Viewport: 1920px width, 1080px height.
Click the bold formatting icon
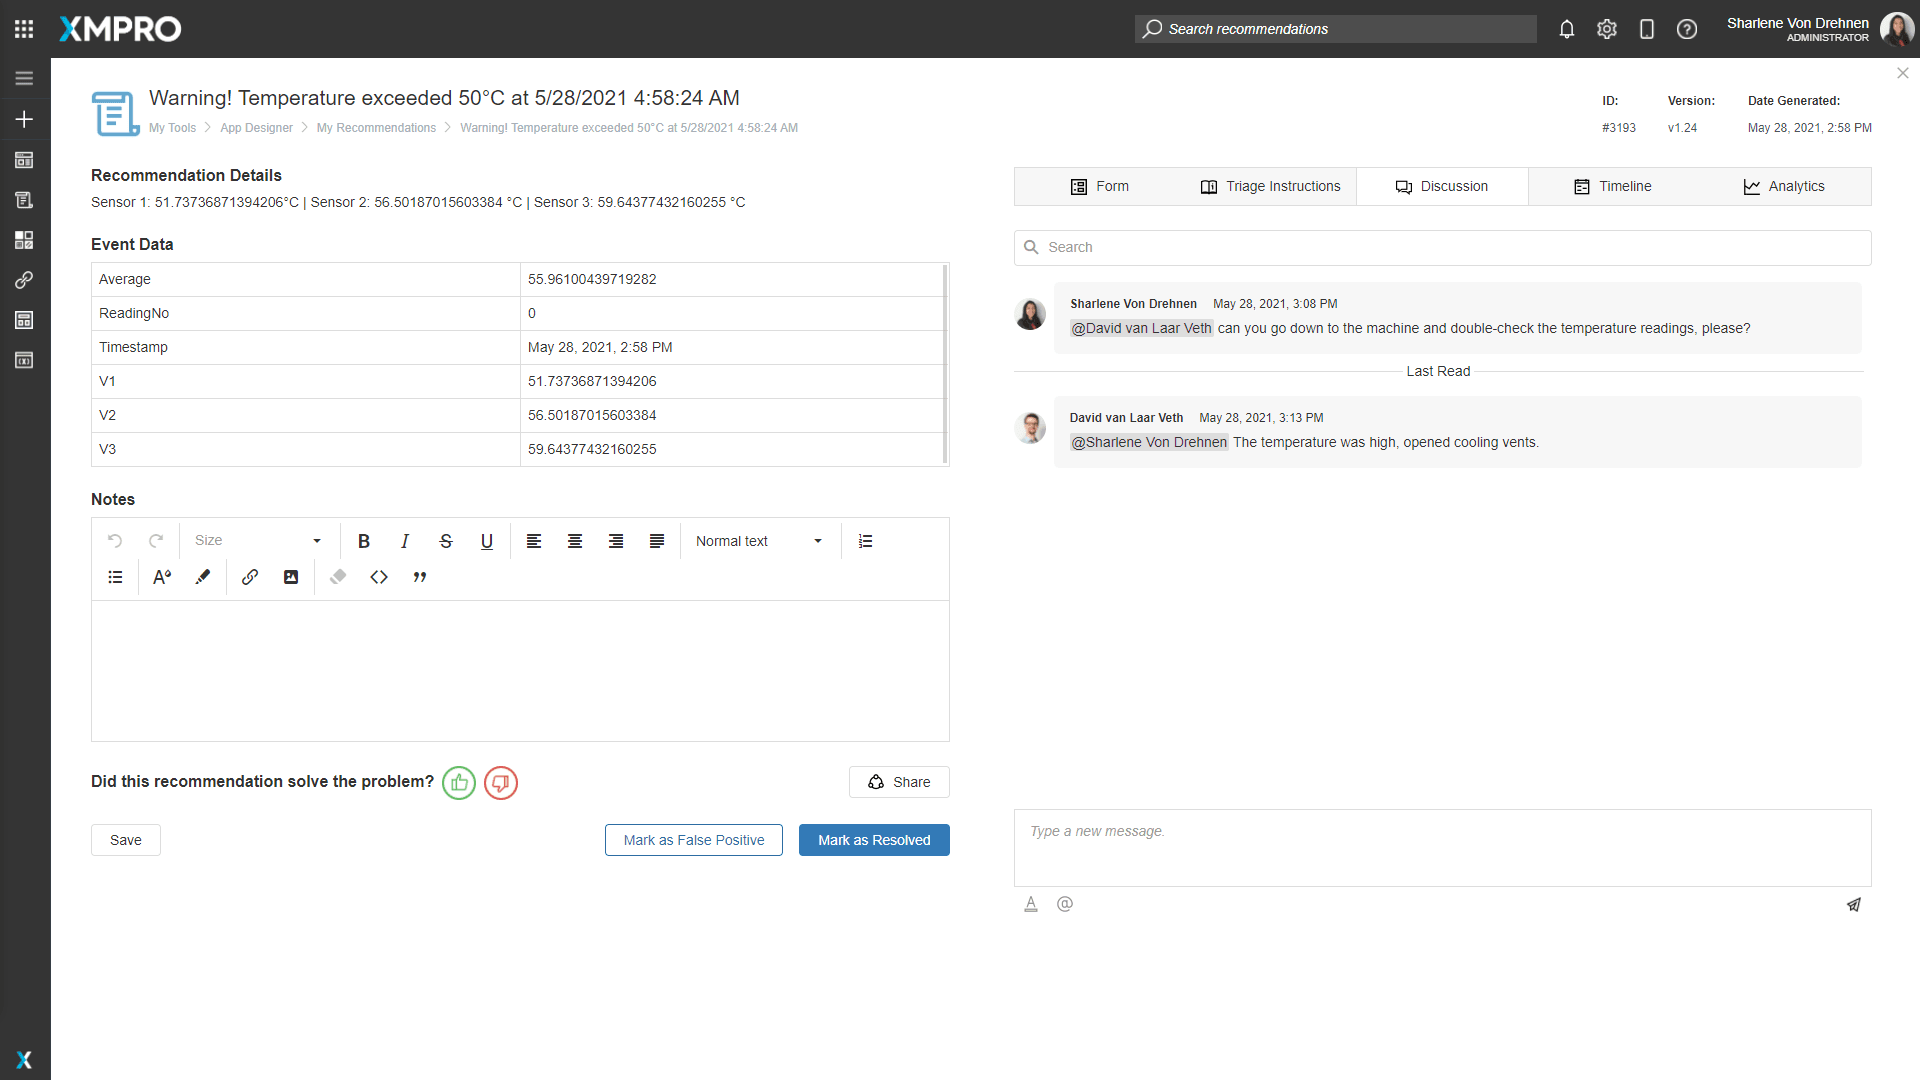364,541
